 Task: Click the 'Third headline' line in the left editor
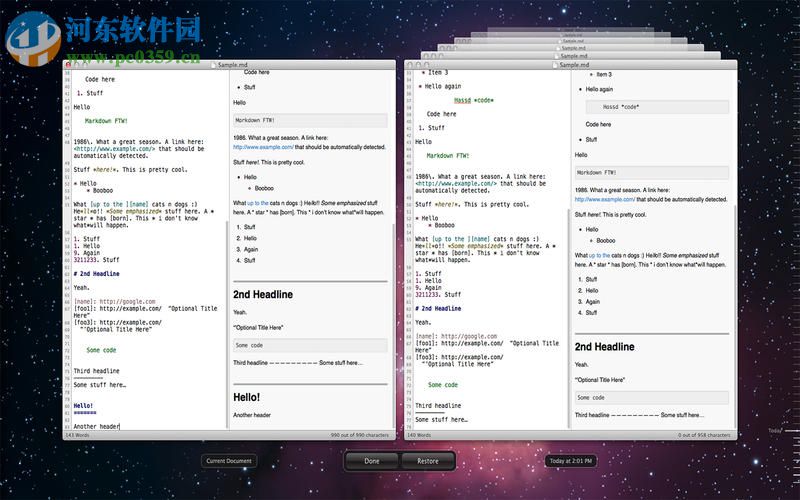(96, 371)
